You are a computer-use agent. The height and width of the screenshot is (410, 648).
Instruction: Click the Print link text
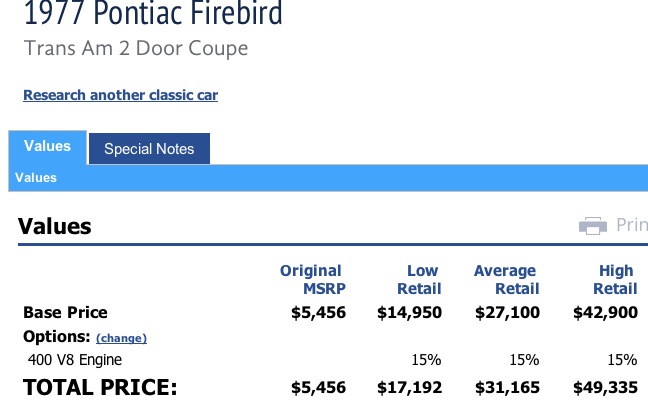pyautogui.click(x=632, y=225)
